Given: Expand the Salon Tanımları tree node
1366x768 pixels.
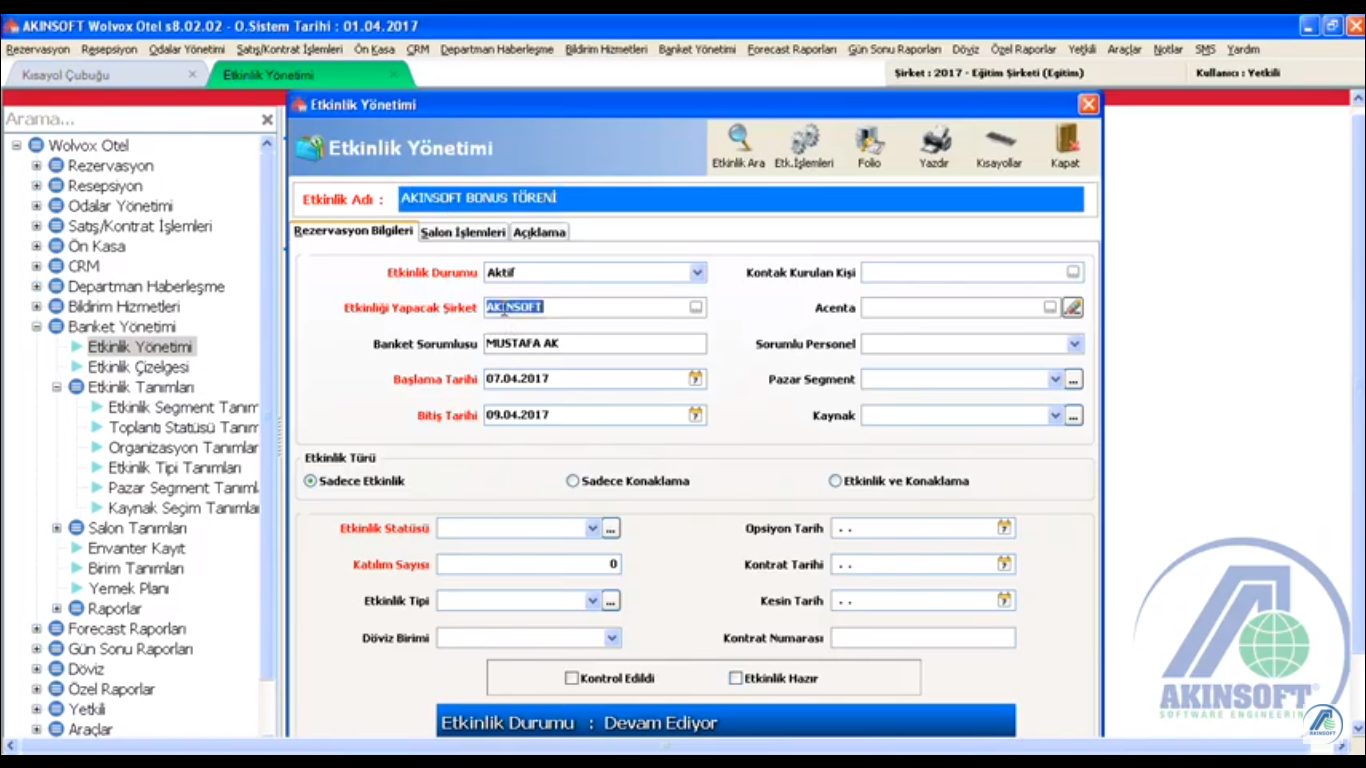Looking at the screenshot, I should 57,528.
